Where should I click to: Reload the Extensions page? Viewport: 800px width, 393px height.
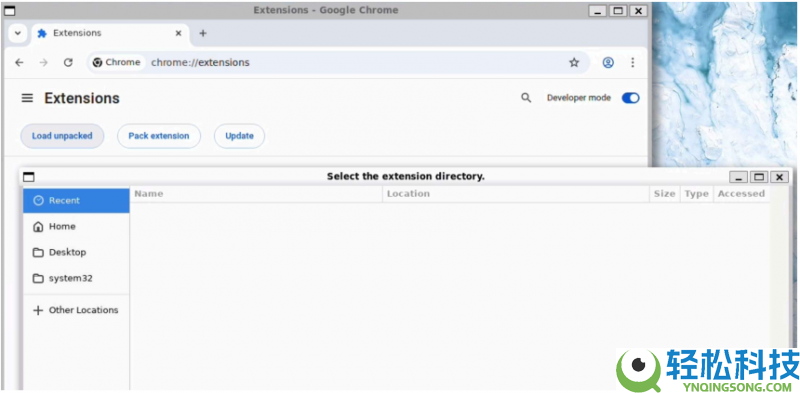click(68, 62)
